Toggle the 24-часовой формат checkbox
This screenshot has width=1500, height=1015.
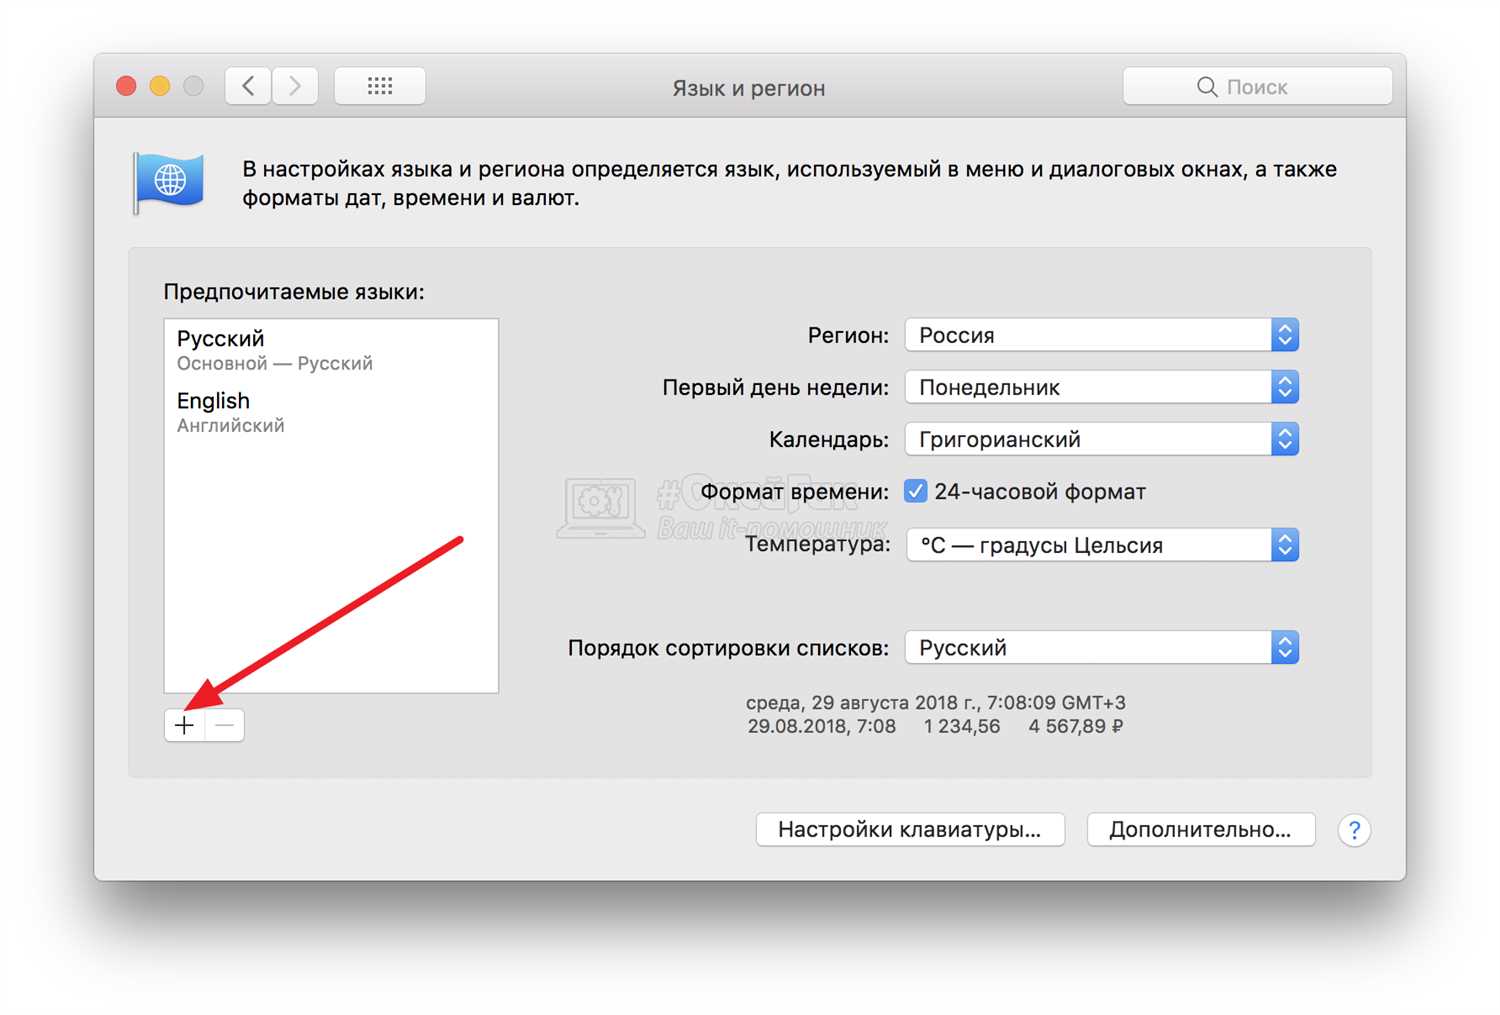915,491
